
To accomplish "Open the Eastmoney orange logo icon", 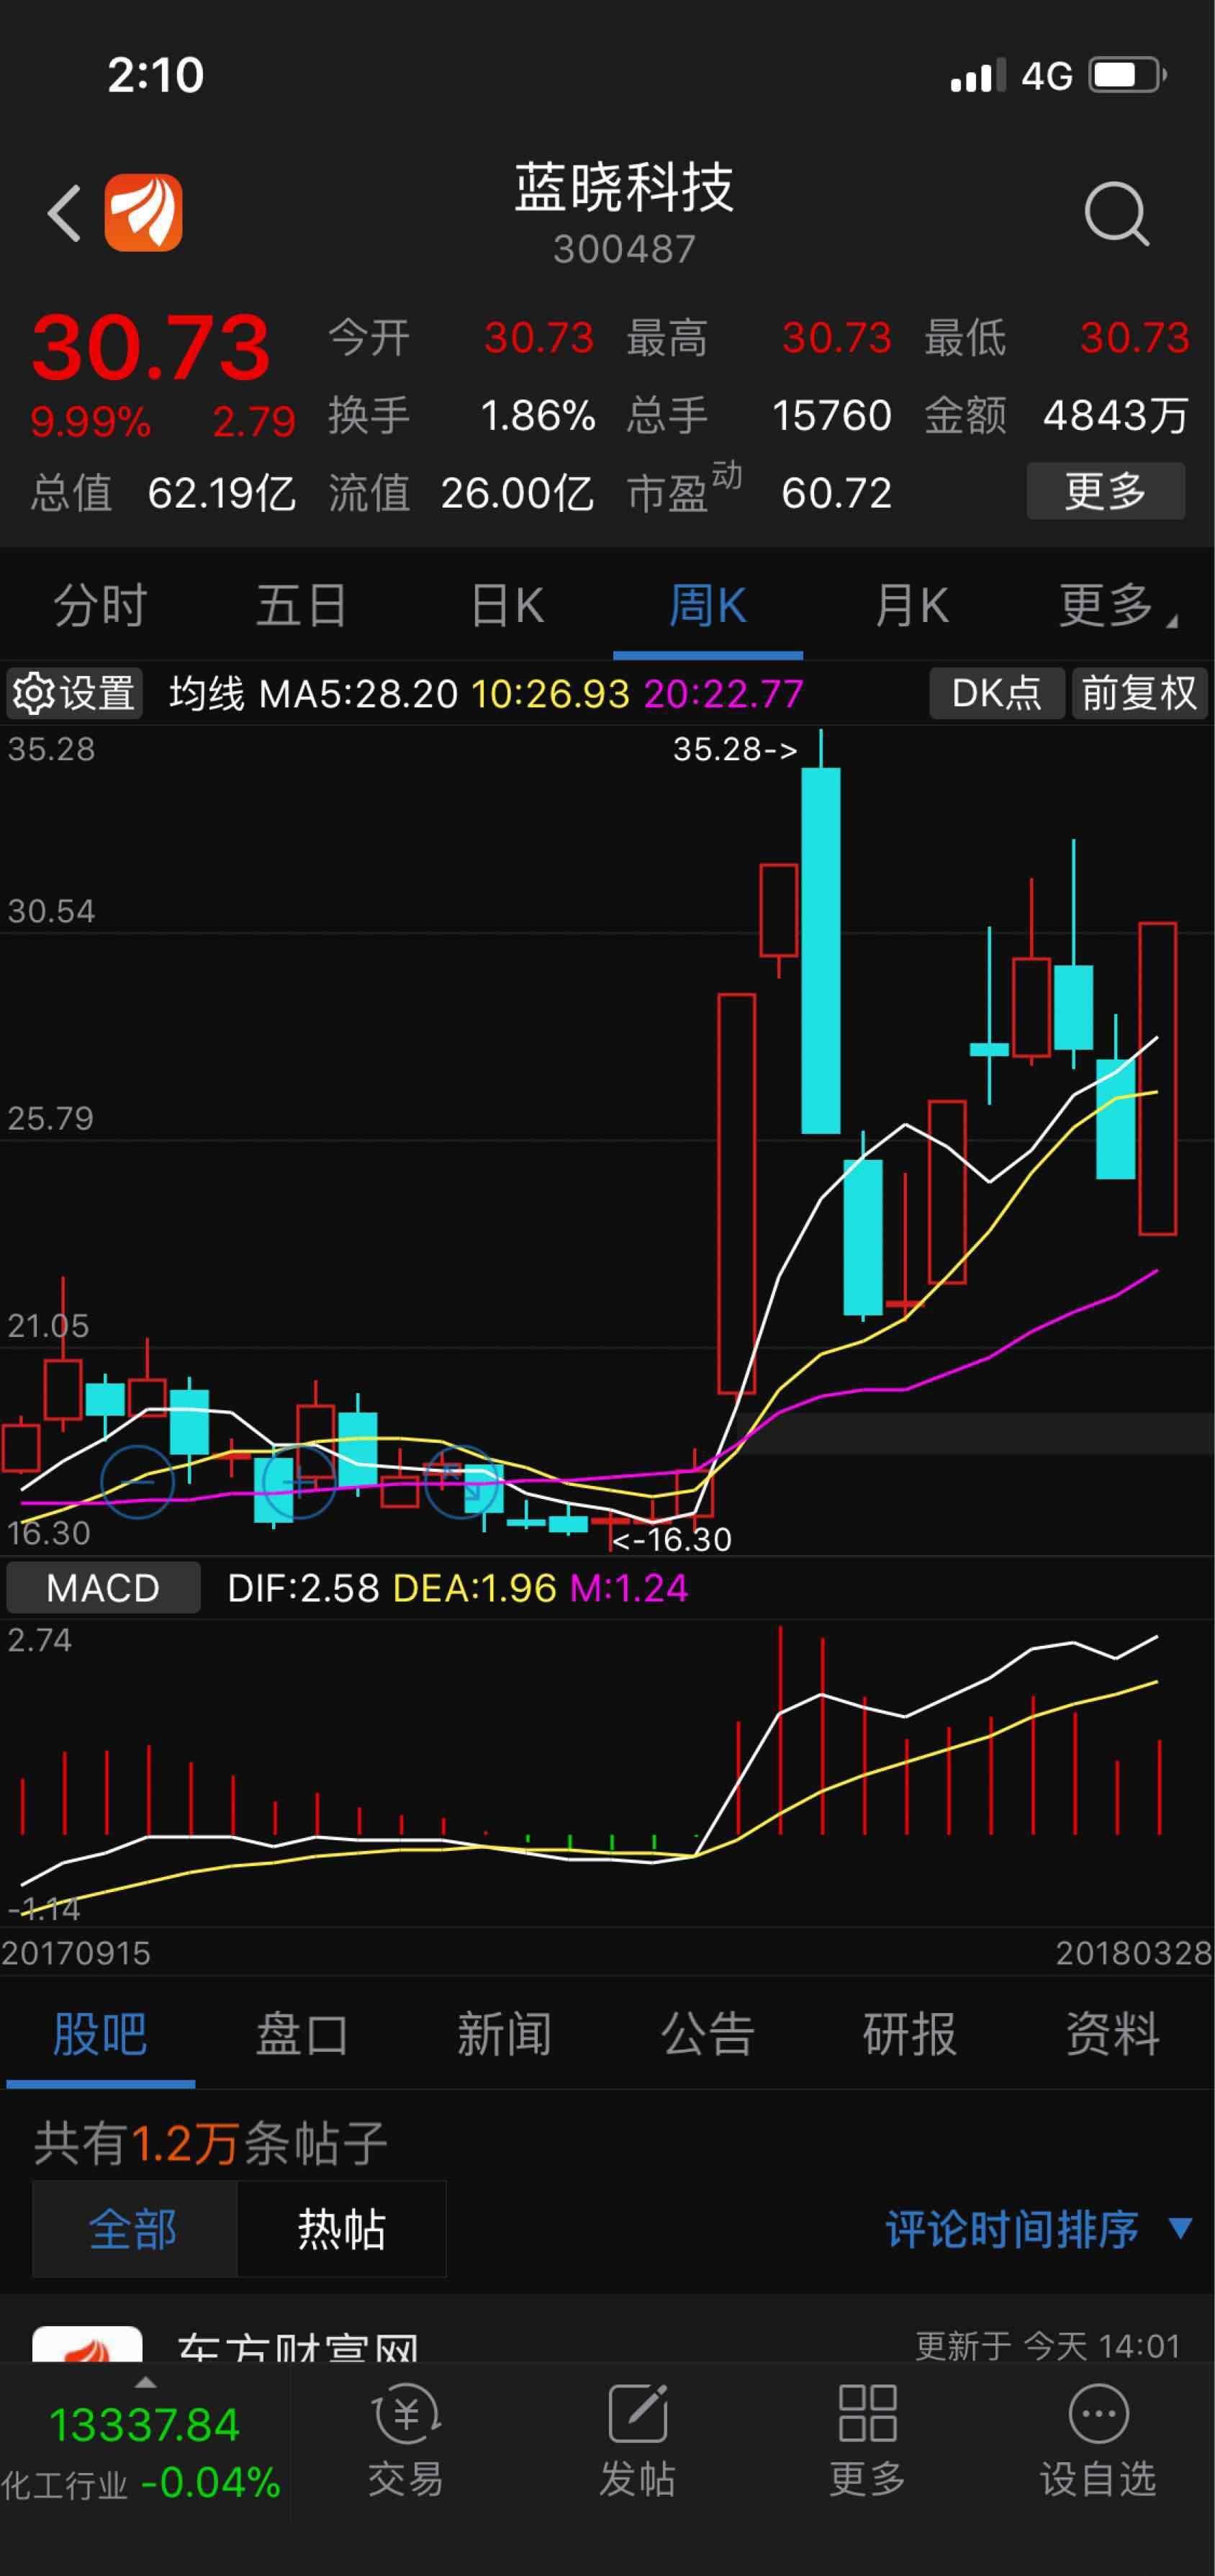I will click(x=143, y=212).
